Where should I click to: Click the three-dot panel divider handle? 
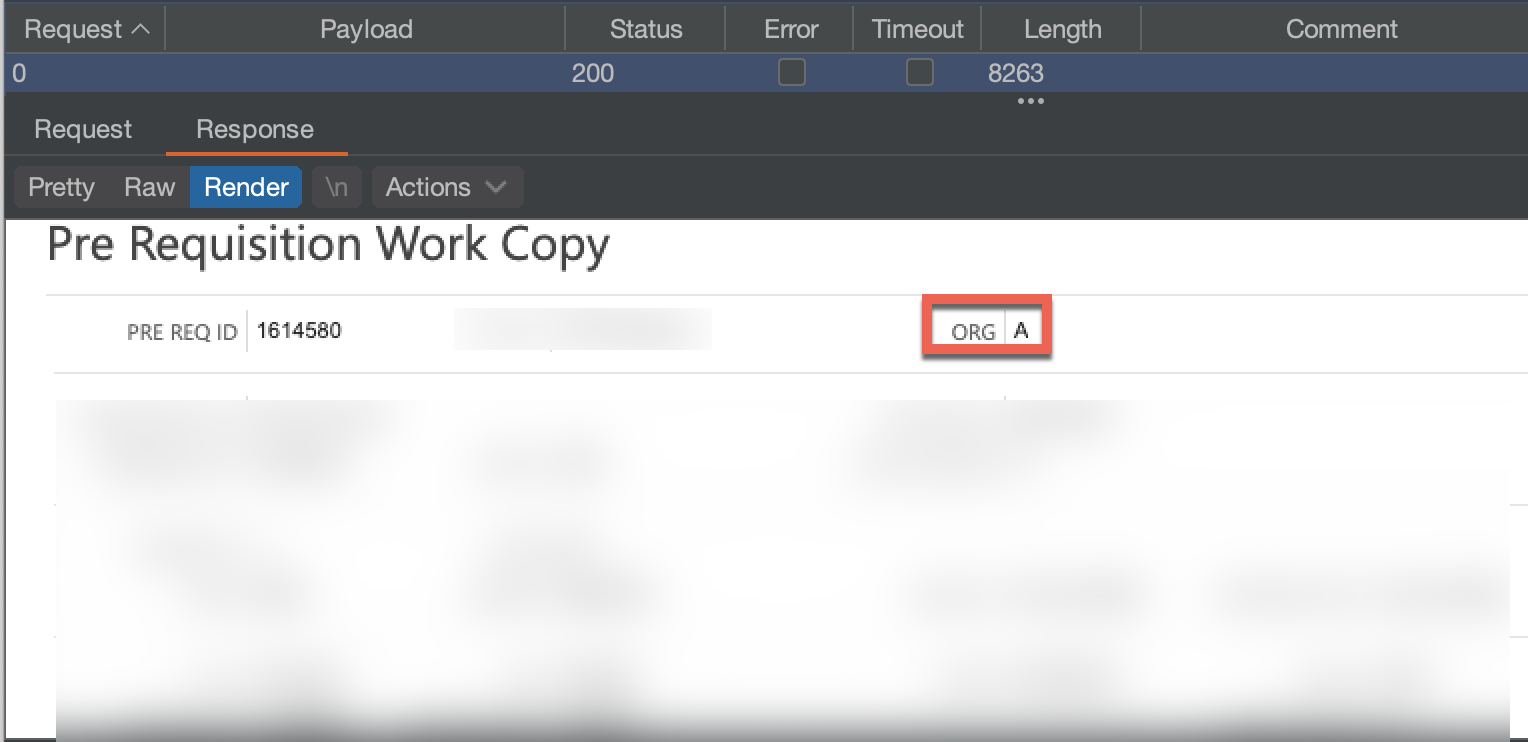point(1030,101)
